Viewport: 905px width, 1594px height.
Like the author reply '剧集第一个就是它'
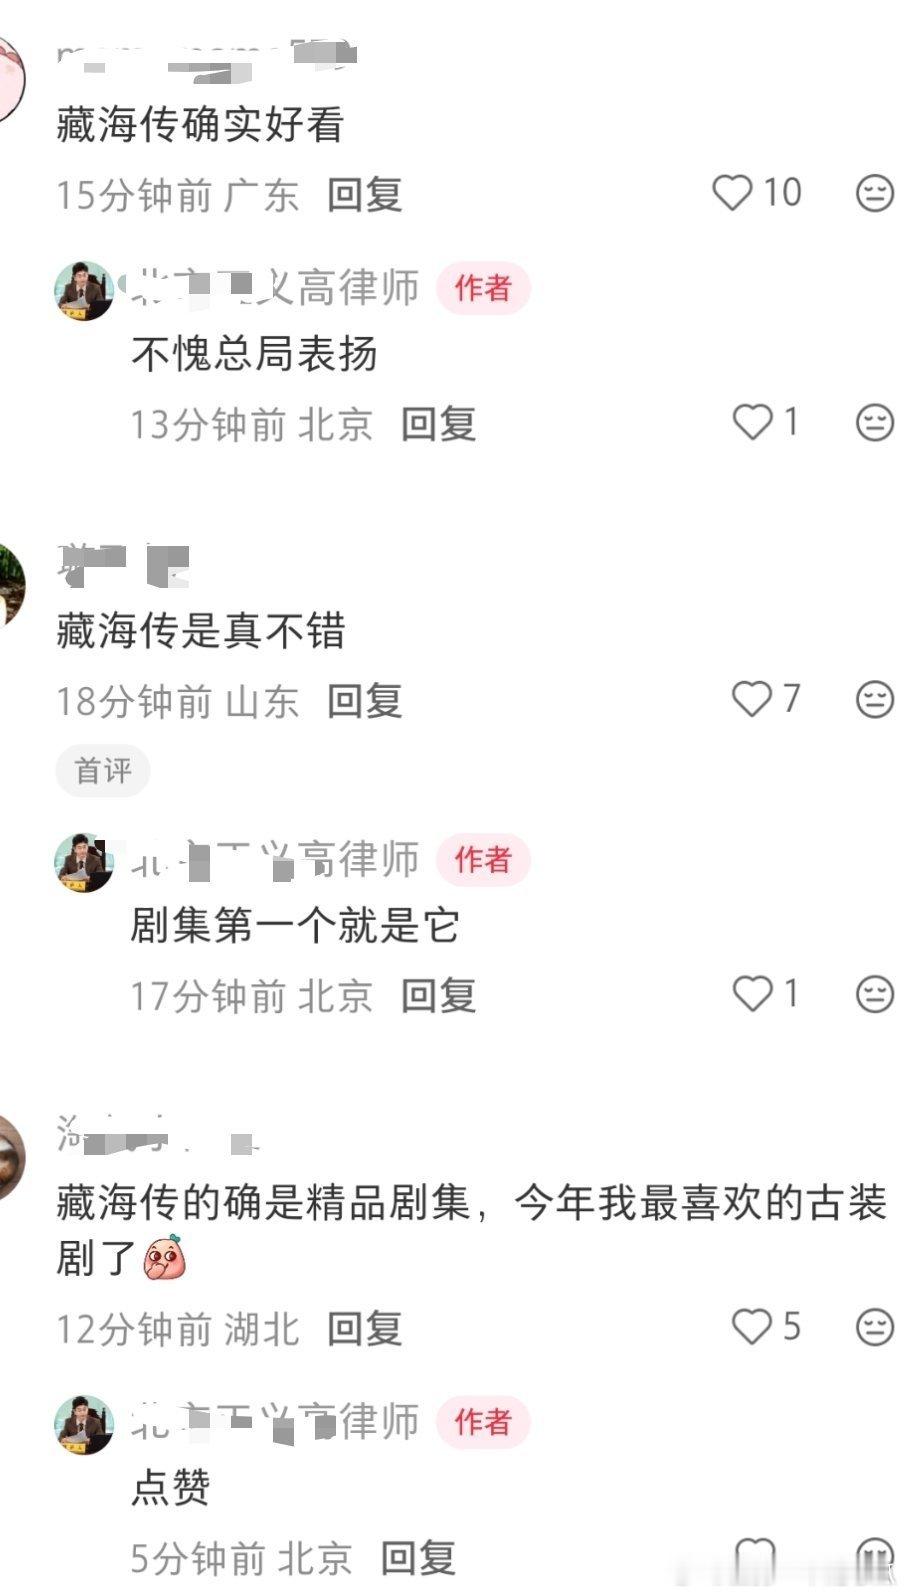coord(753,993)
